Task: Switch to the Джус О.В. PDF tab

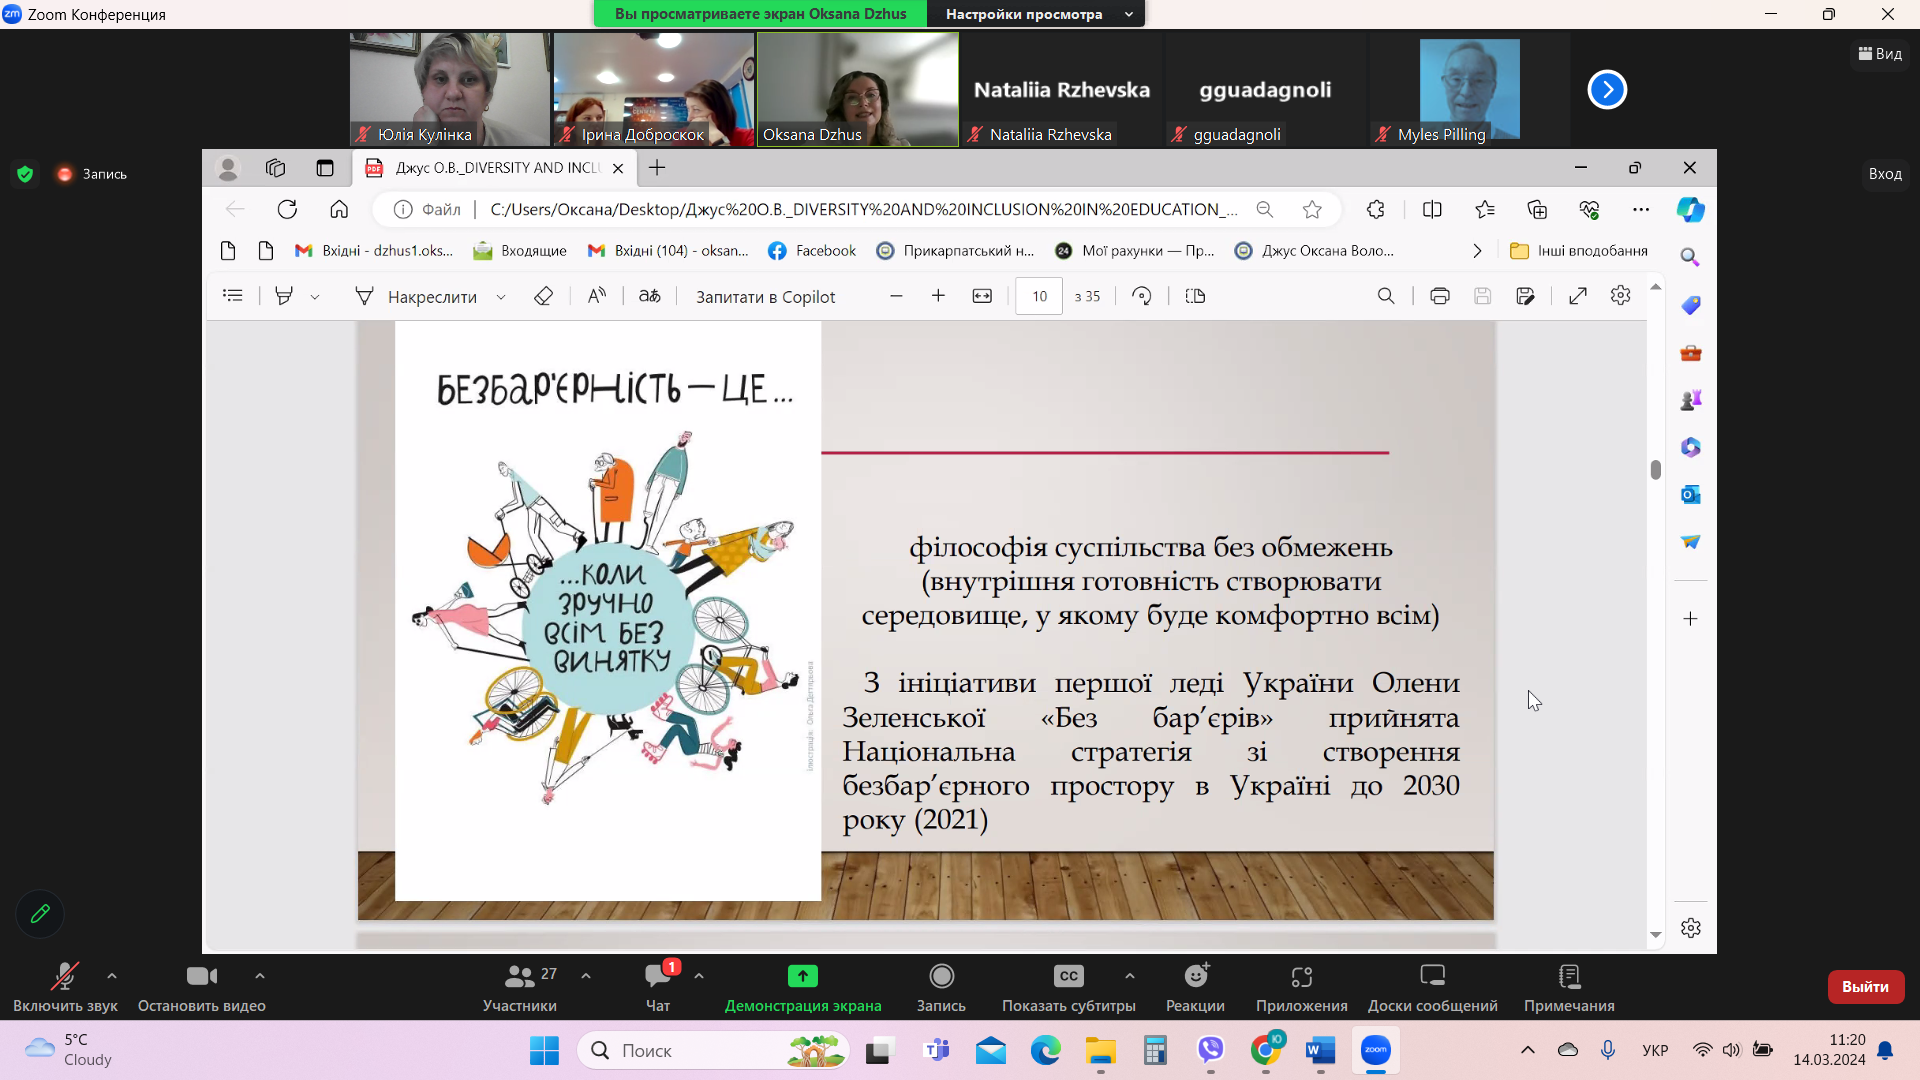Action: click(x=490, y=167)
